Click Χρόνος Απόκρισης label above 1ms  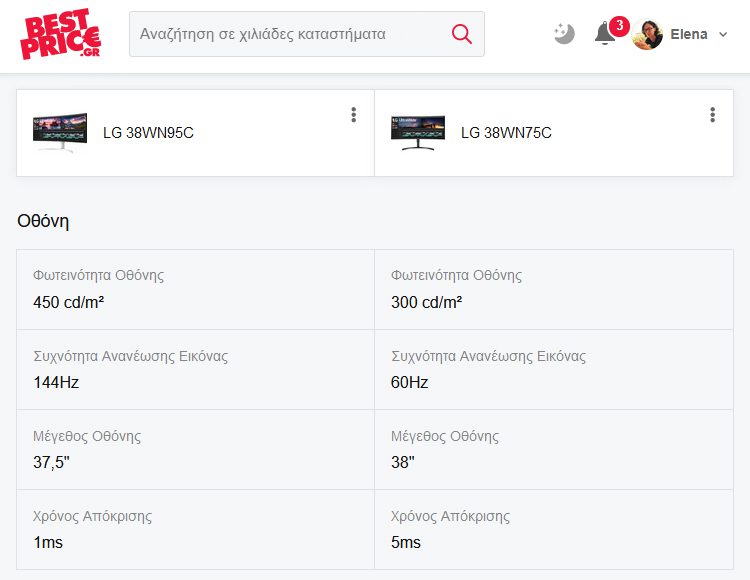click(x=92, y=516)
